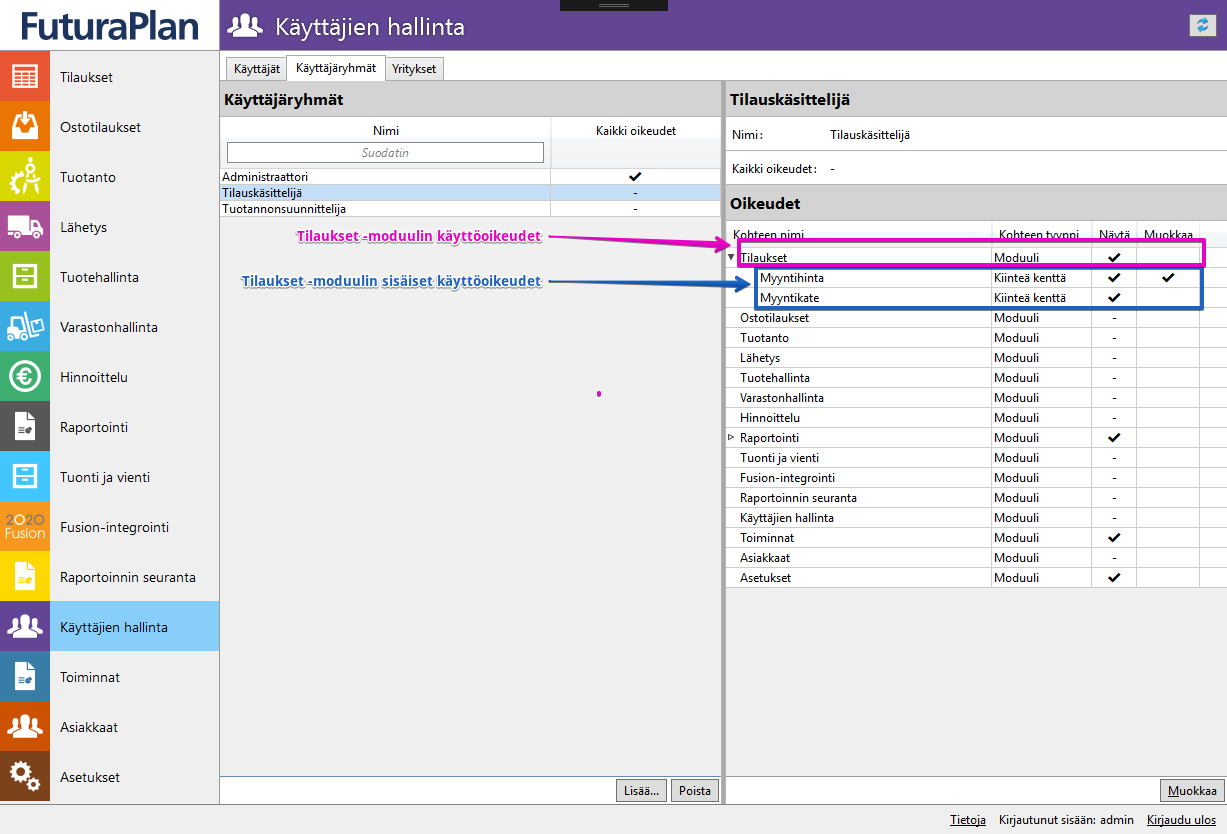This screenshot has width=1227, height=834.
Task: Expand the Raportointi tree node
Action: pyautogui.click(x=731, y=438)
